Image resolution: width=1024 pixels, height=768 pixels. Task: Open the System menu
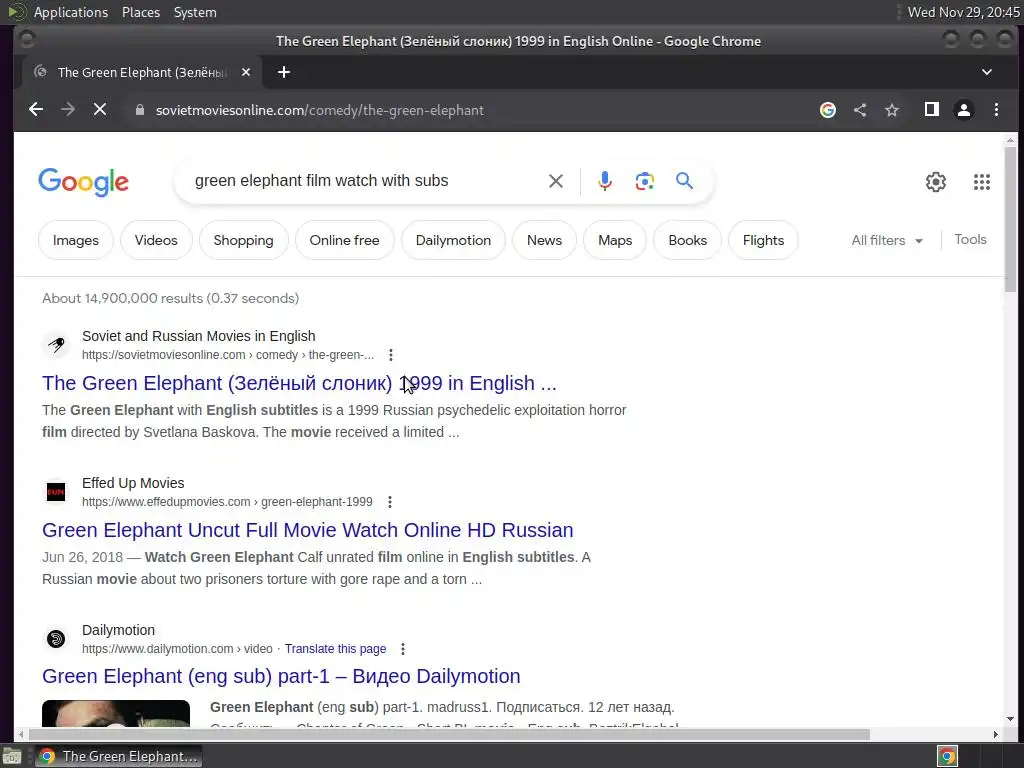[195, 12]
